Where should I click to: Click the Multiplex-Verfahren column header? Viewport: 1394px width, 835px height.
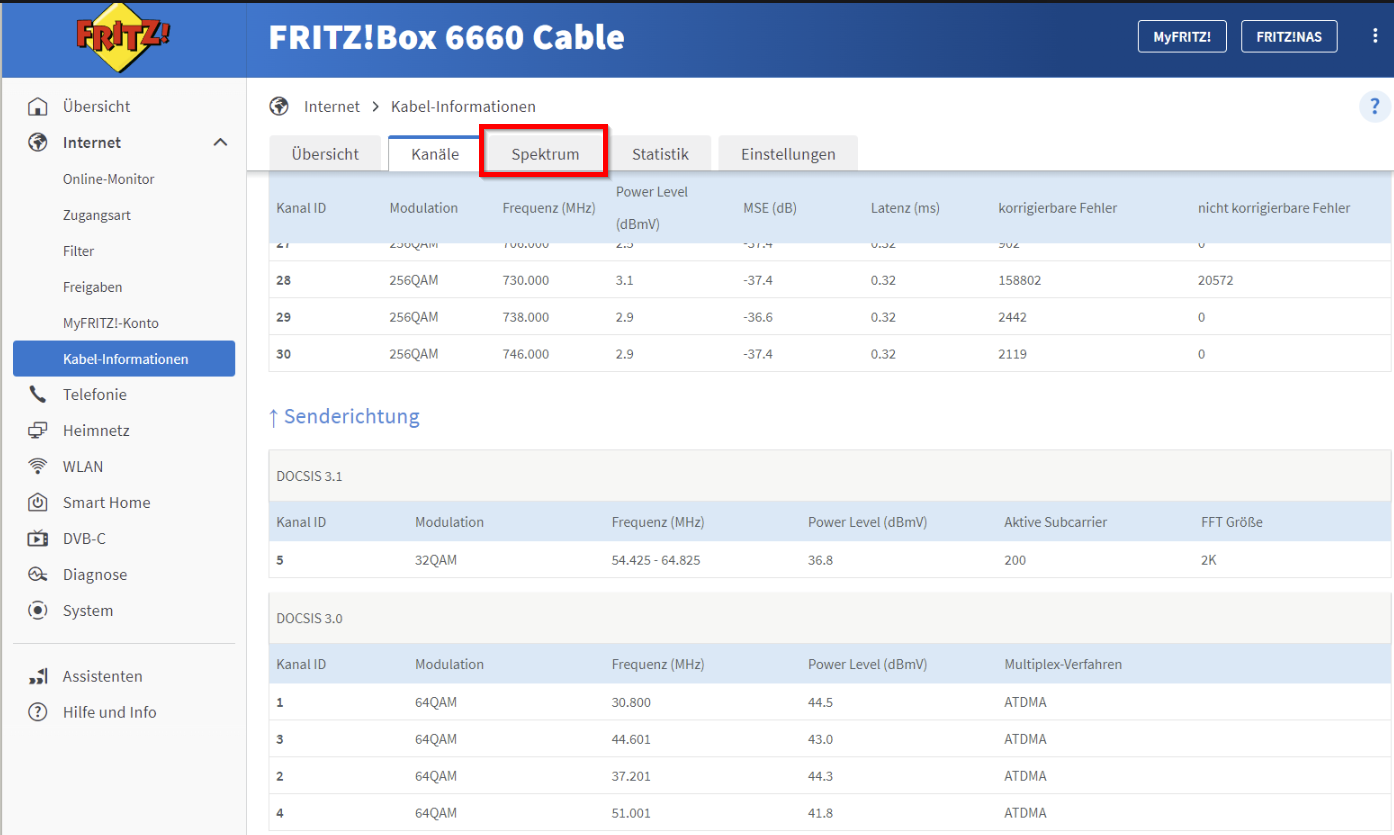tap(1063, 664)
